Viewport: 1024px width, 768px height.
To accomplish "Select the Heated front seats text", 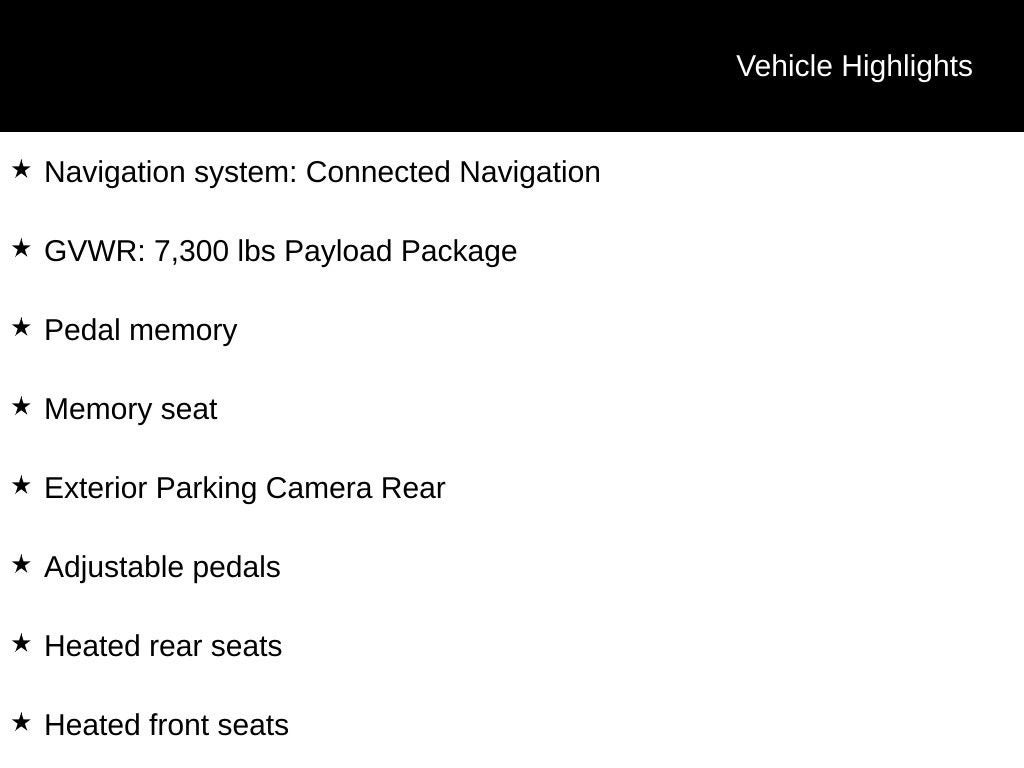I will [167, 725].
